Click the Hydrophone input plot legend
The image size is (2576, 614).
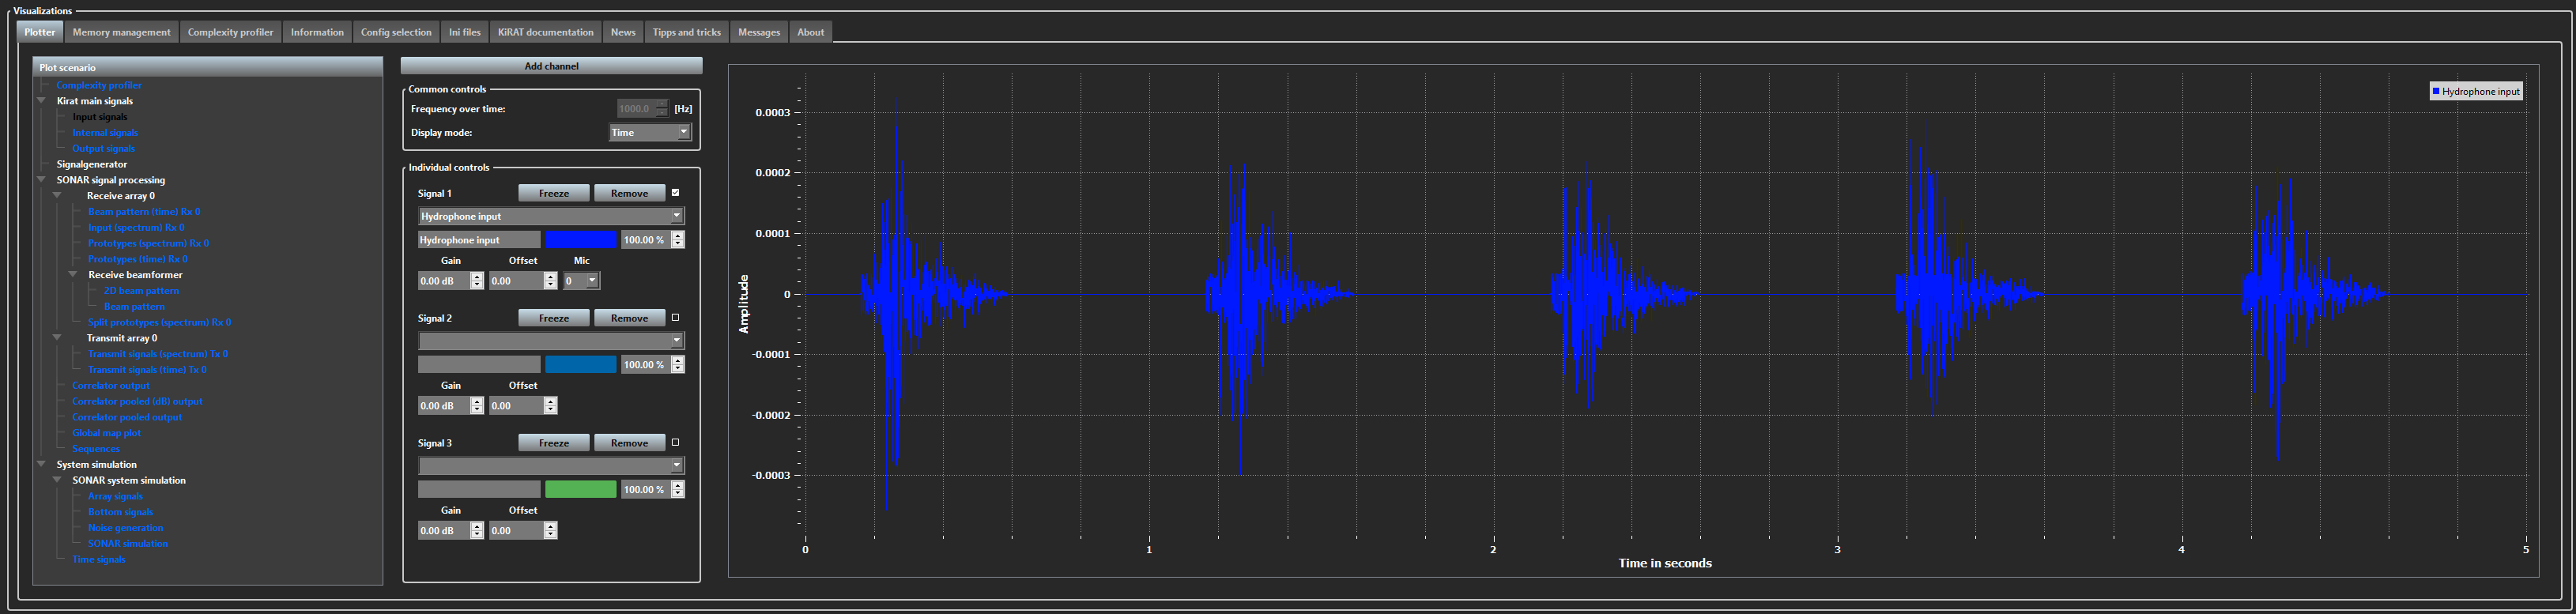click(2476, 91)
